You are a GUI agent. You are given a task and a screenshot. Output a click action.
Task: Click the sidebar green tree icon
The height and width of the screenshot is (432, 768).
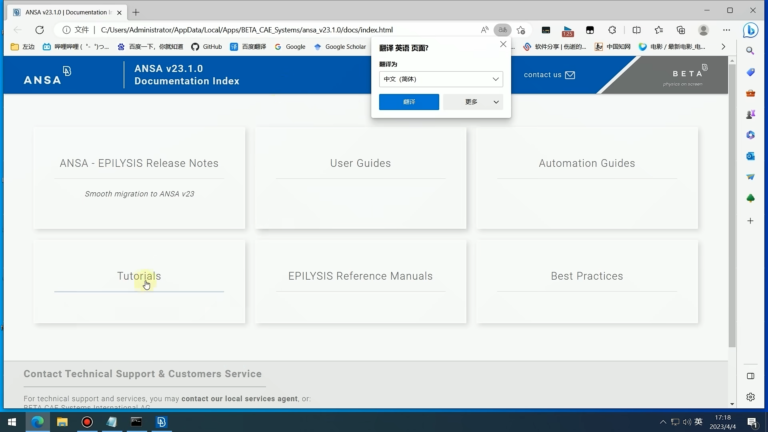coord(750,198)
